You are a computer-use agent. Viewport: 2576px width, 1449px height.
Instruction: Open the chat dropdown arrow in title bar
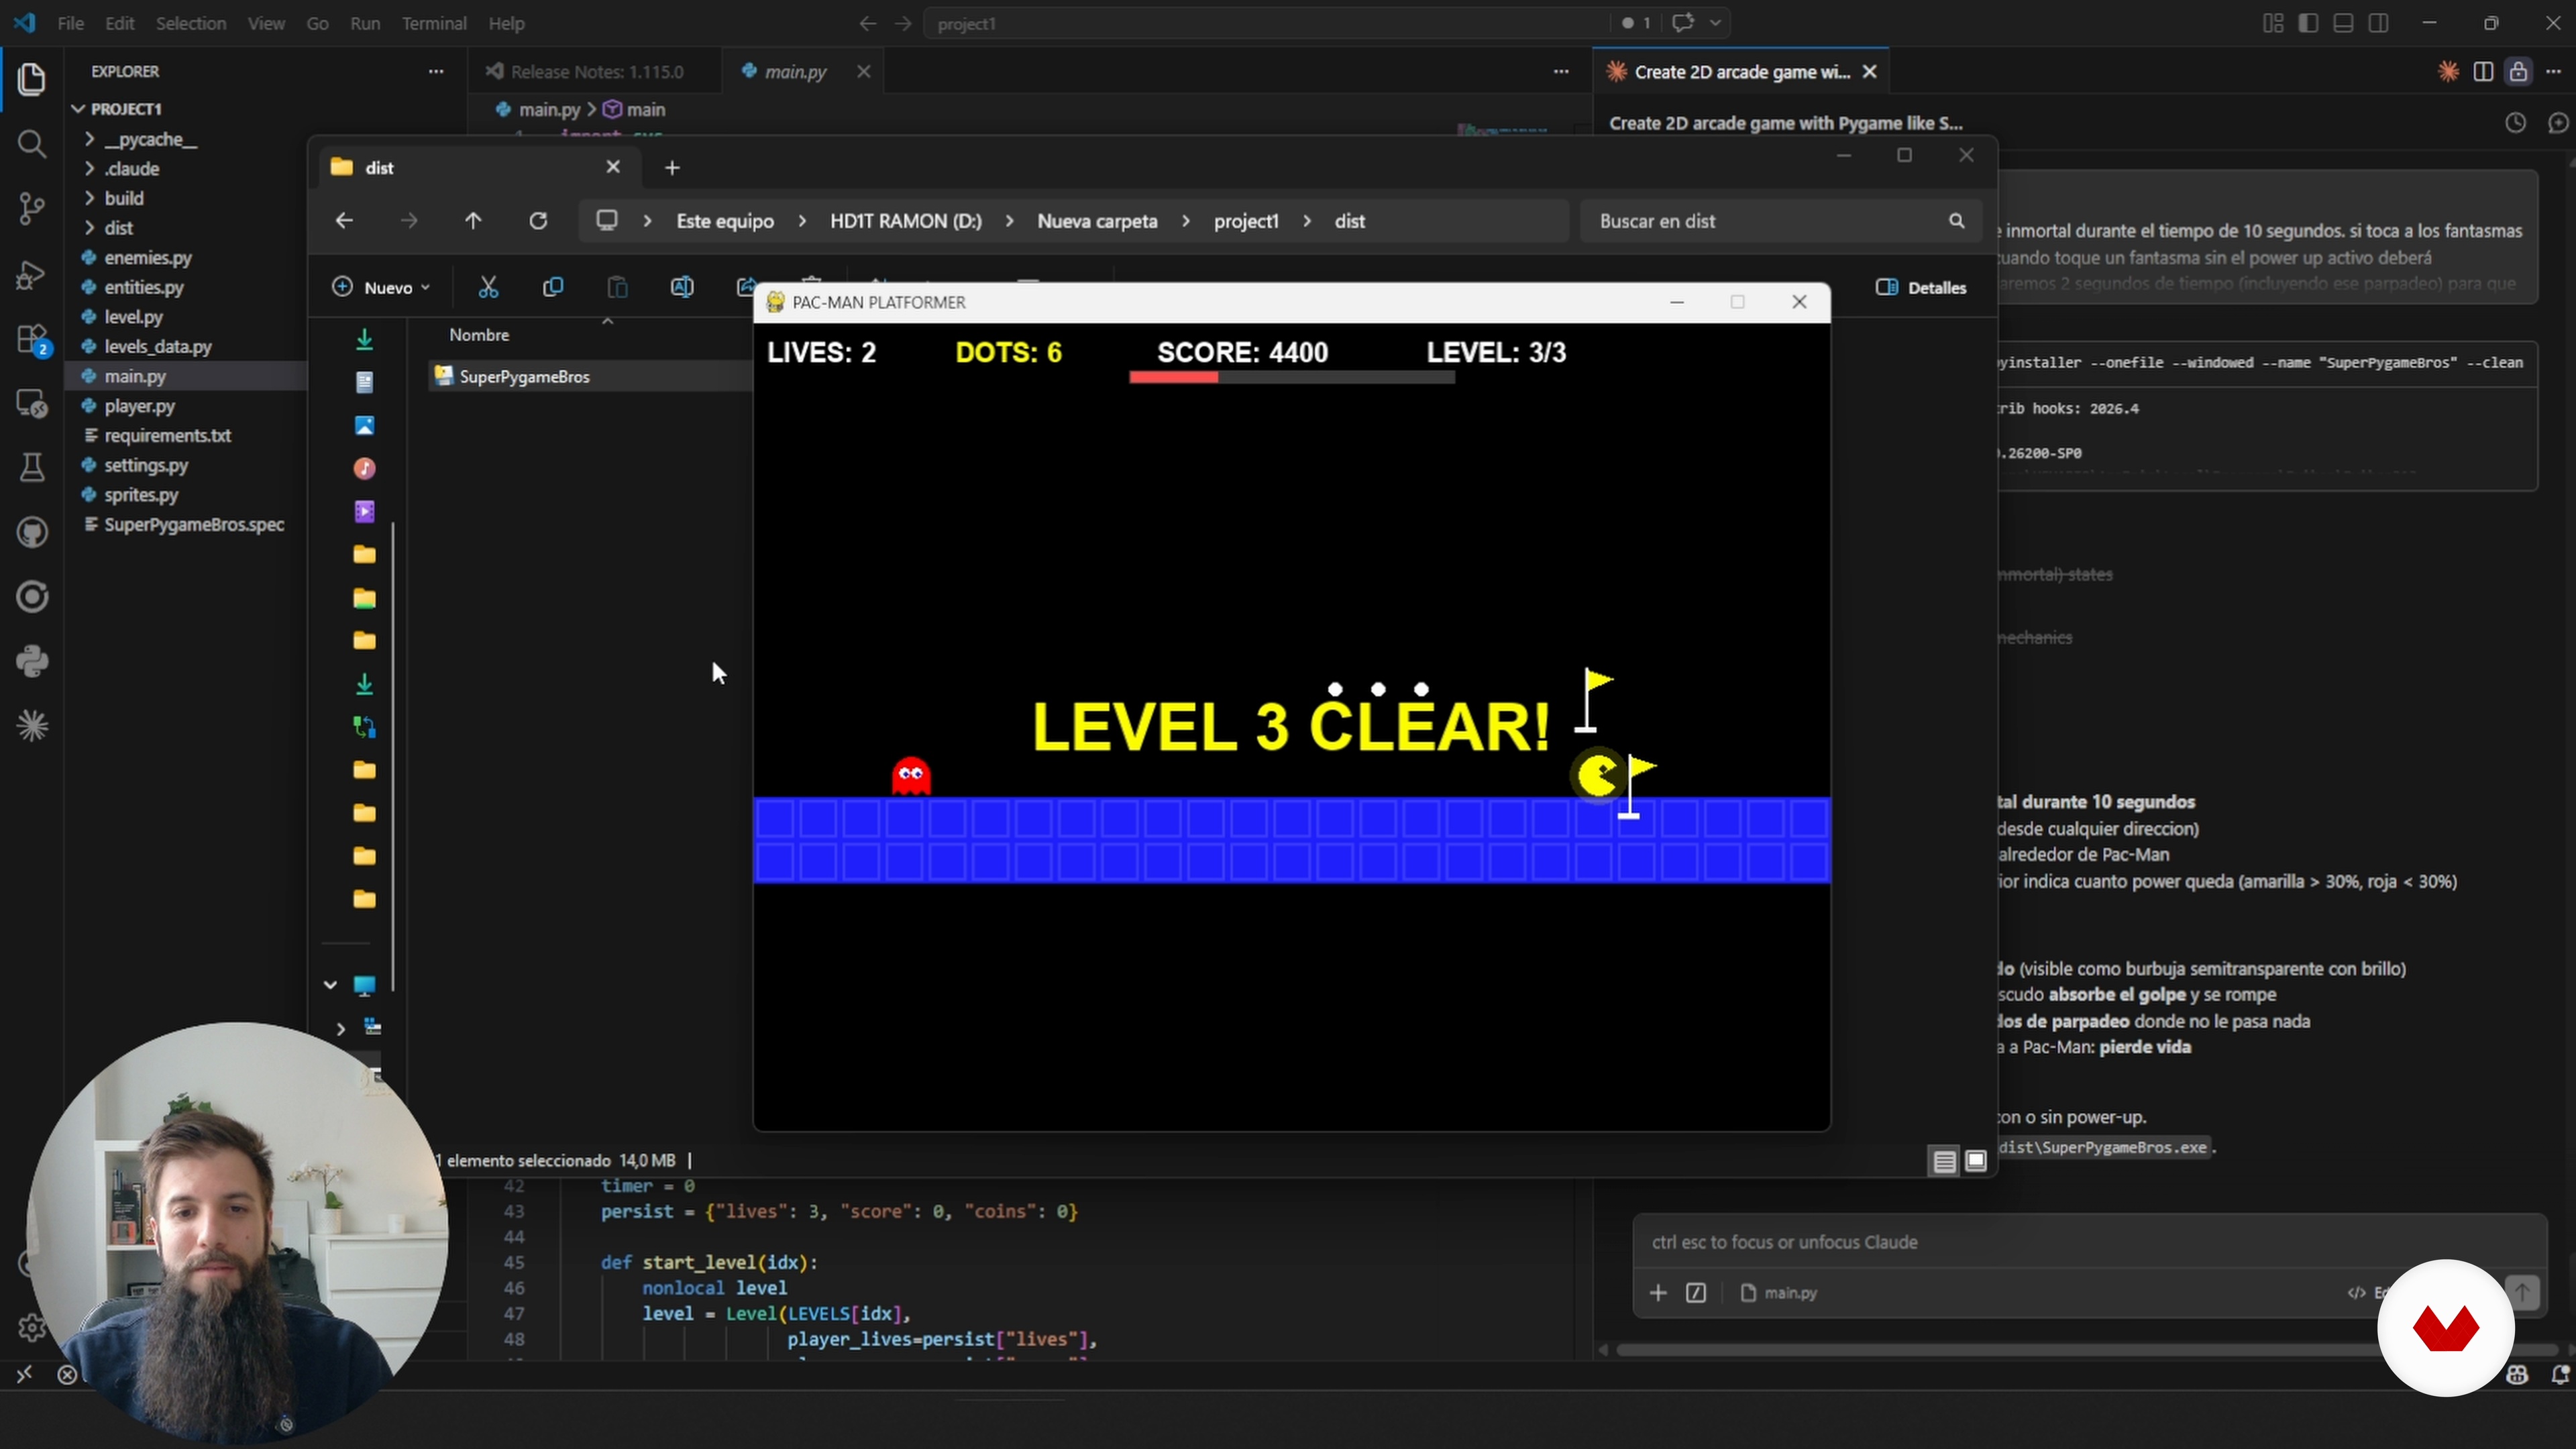tap(1716, 23)
